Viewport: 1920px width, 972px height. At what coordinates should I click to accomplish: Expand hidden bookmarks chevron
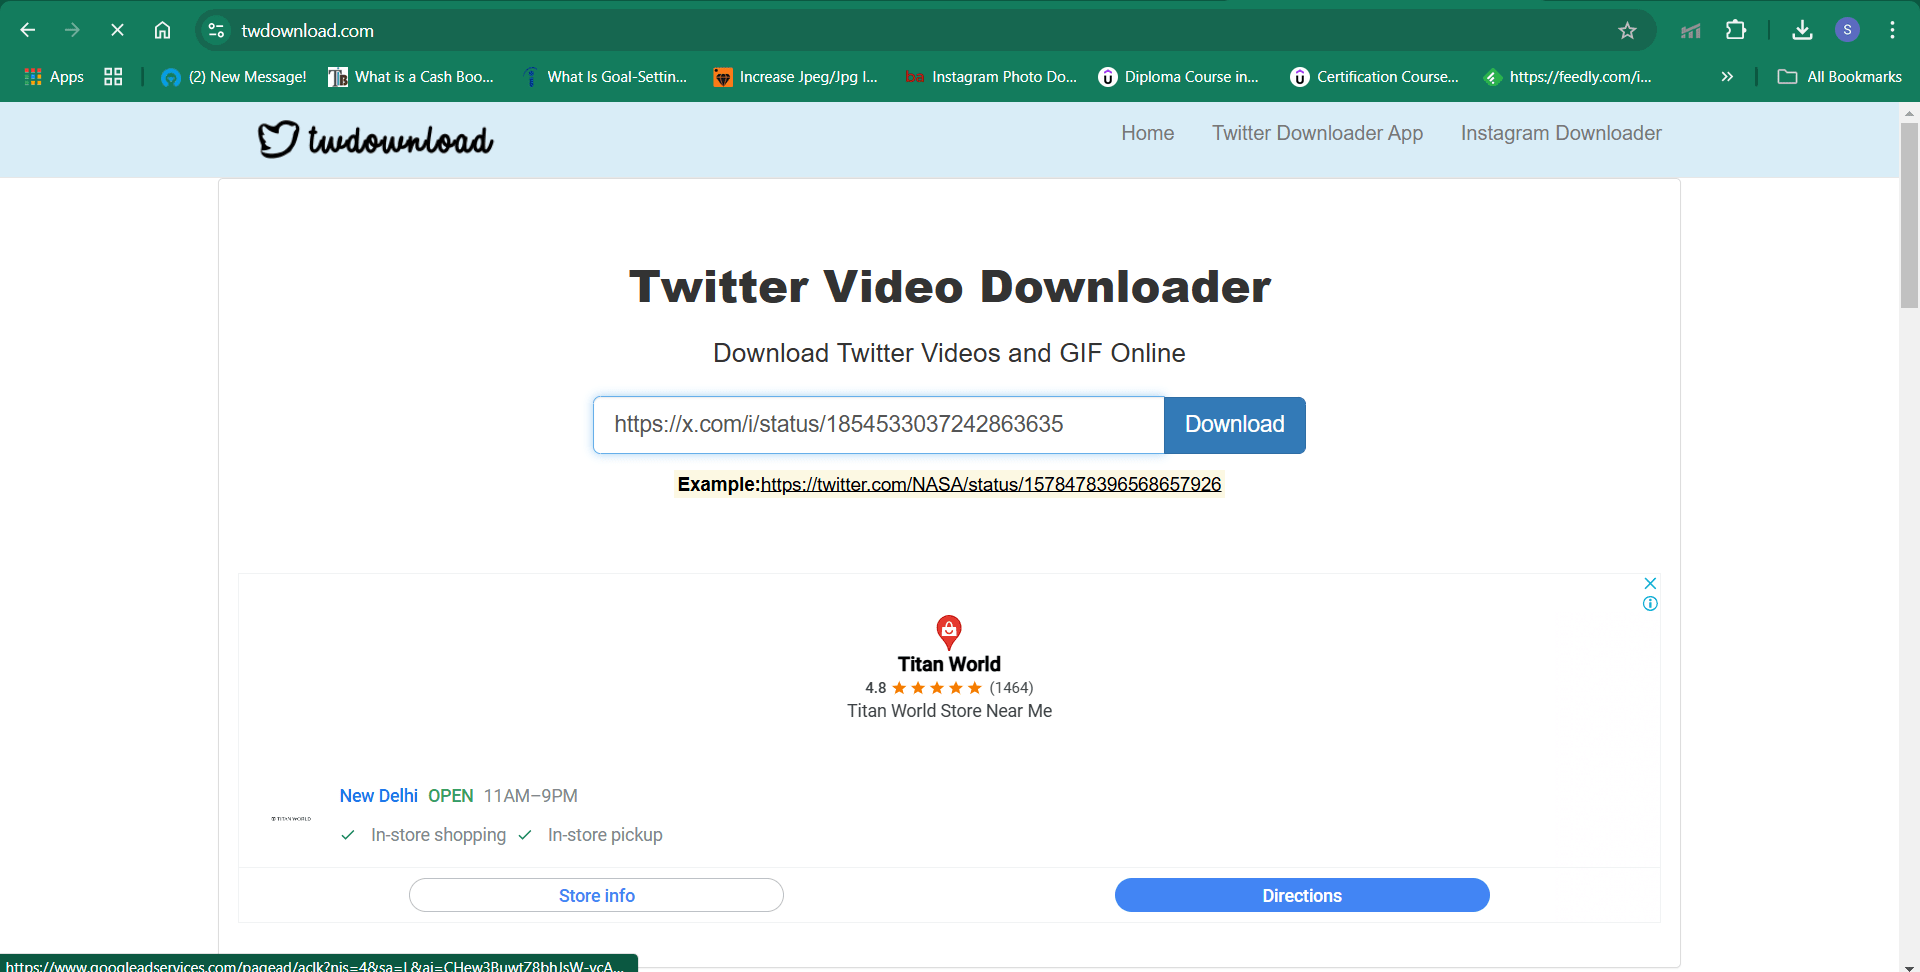click(x=1727, y=77)
